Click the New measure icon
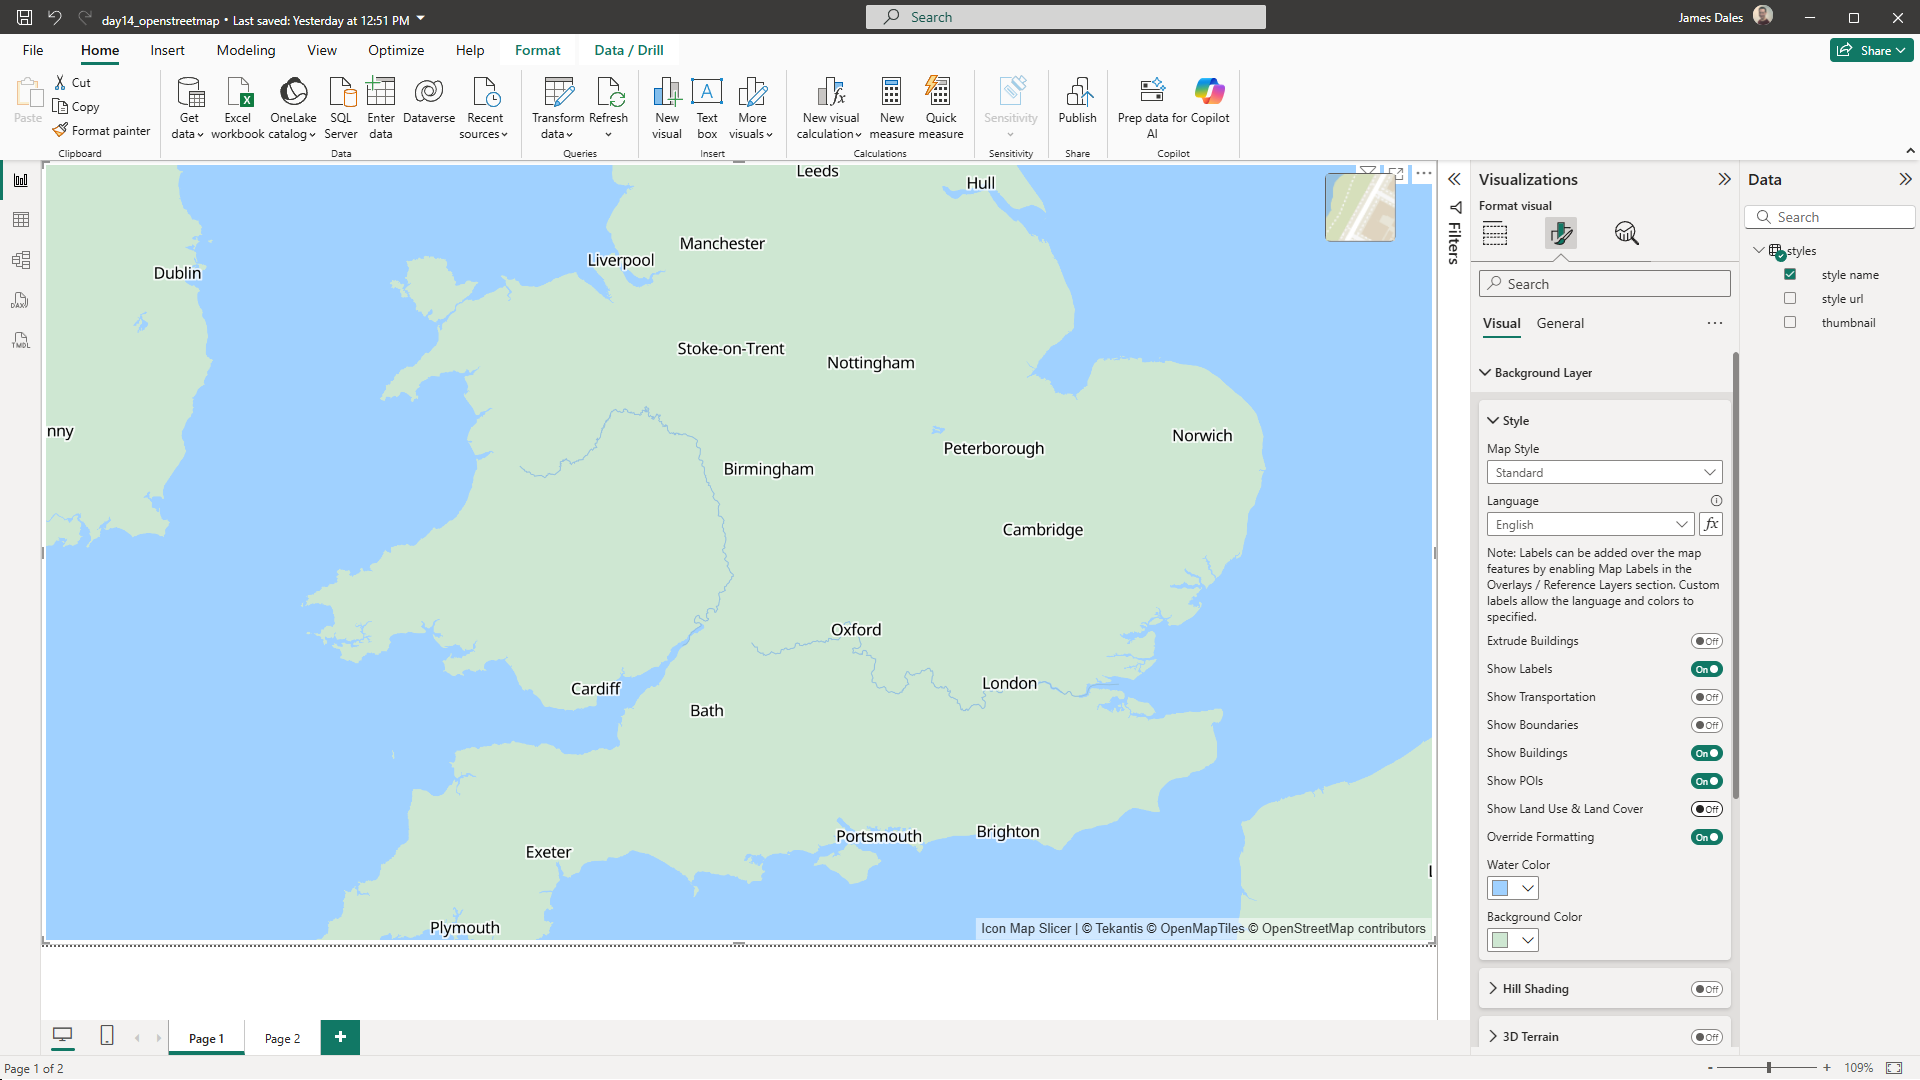1920x1080 pixels. (891, 104)
